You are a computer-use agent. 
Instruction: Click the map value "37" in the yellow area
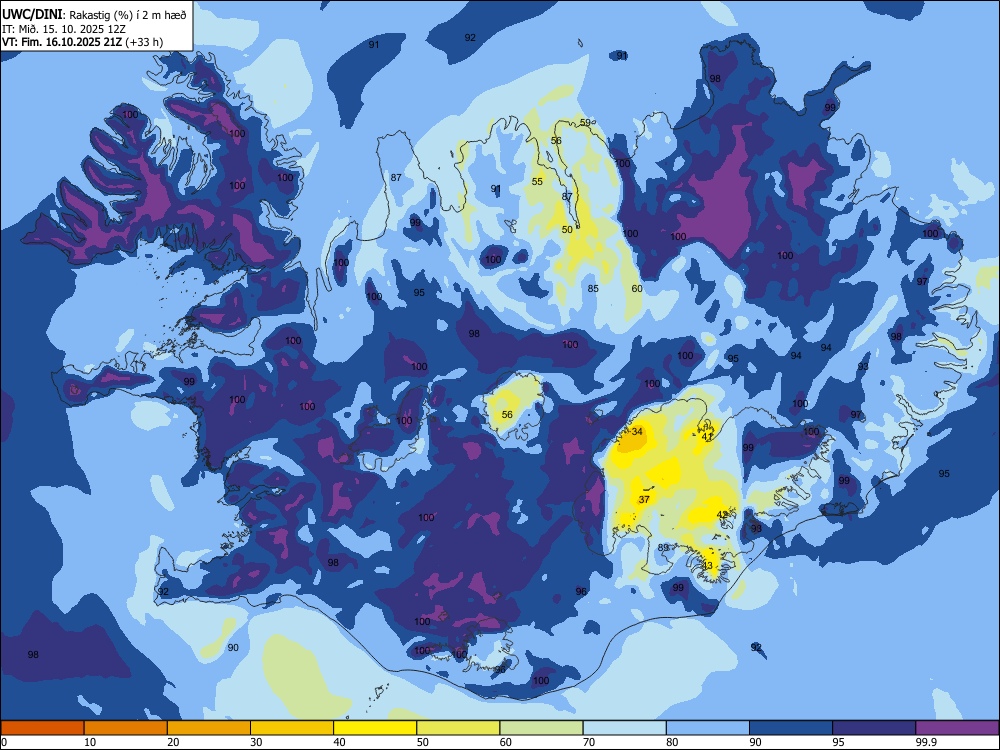(x=644, y=499)
